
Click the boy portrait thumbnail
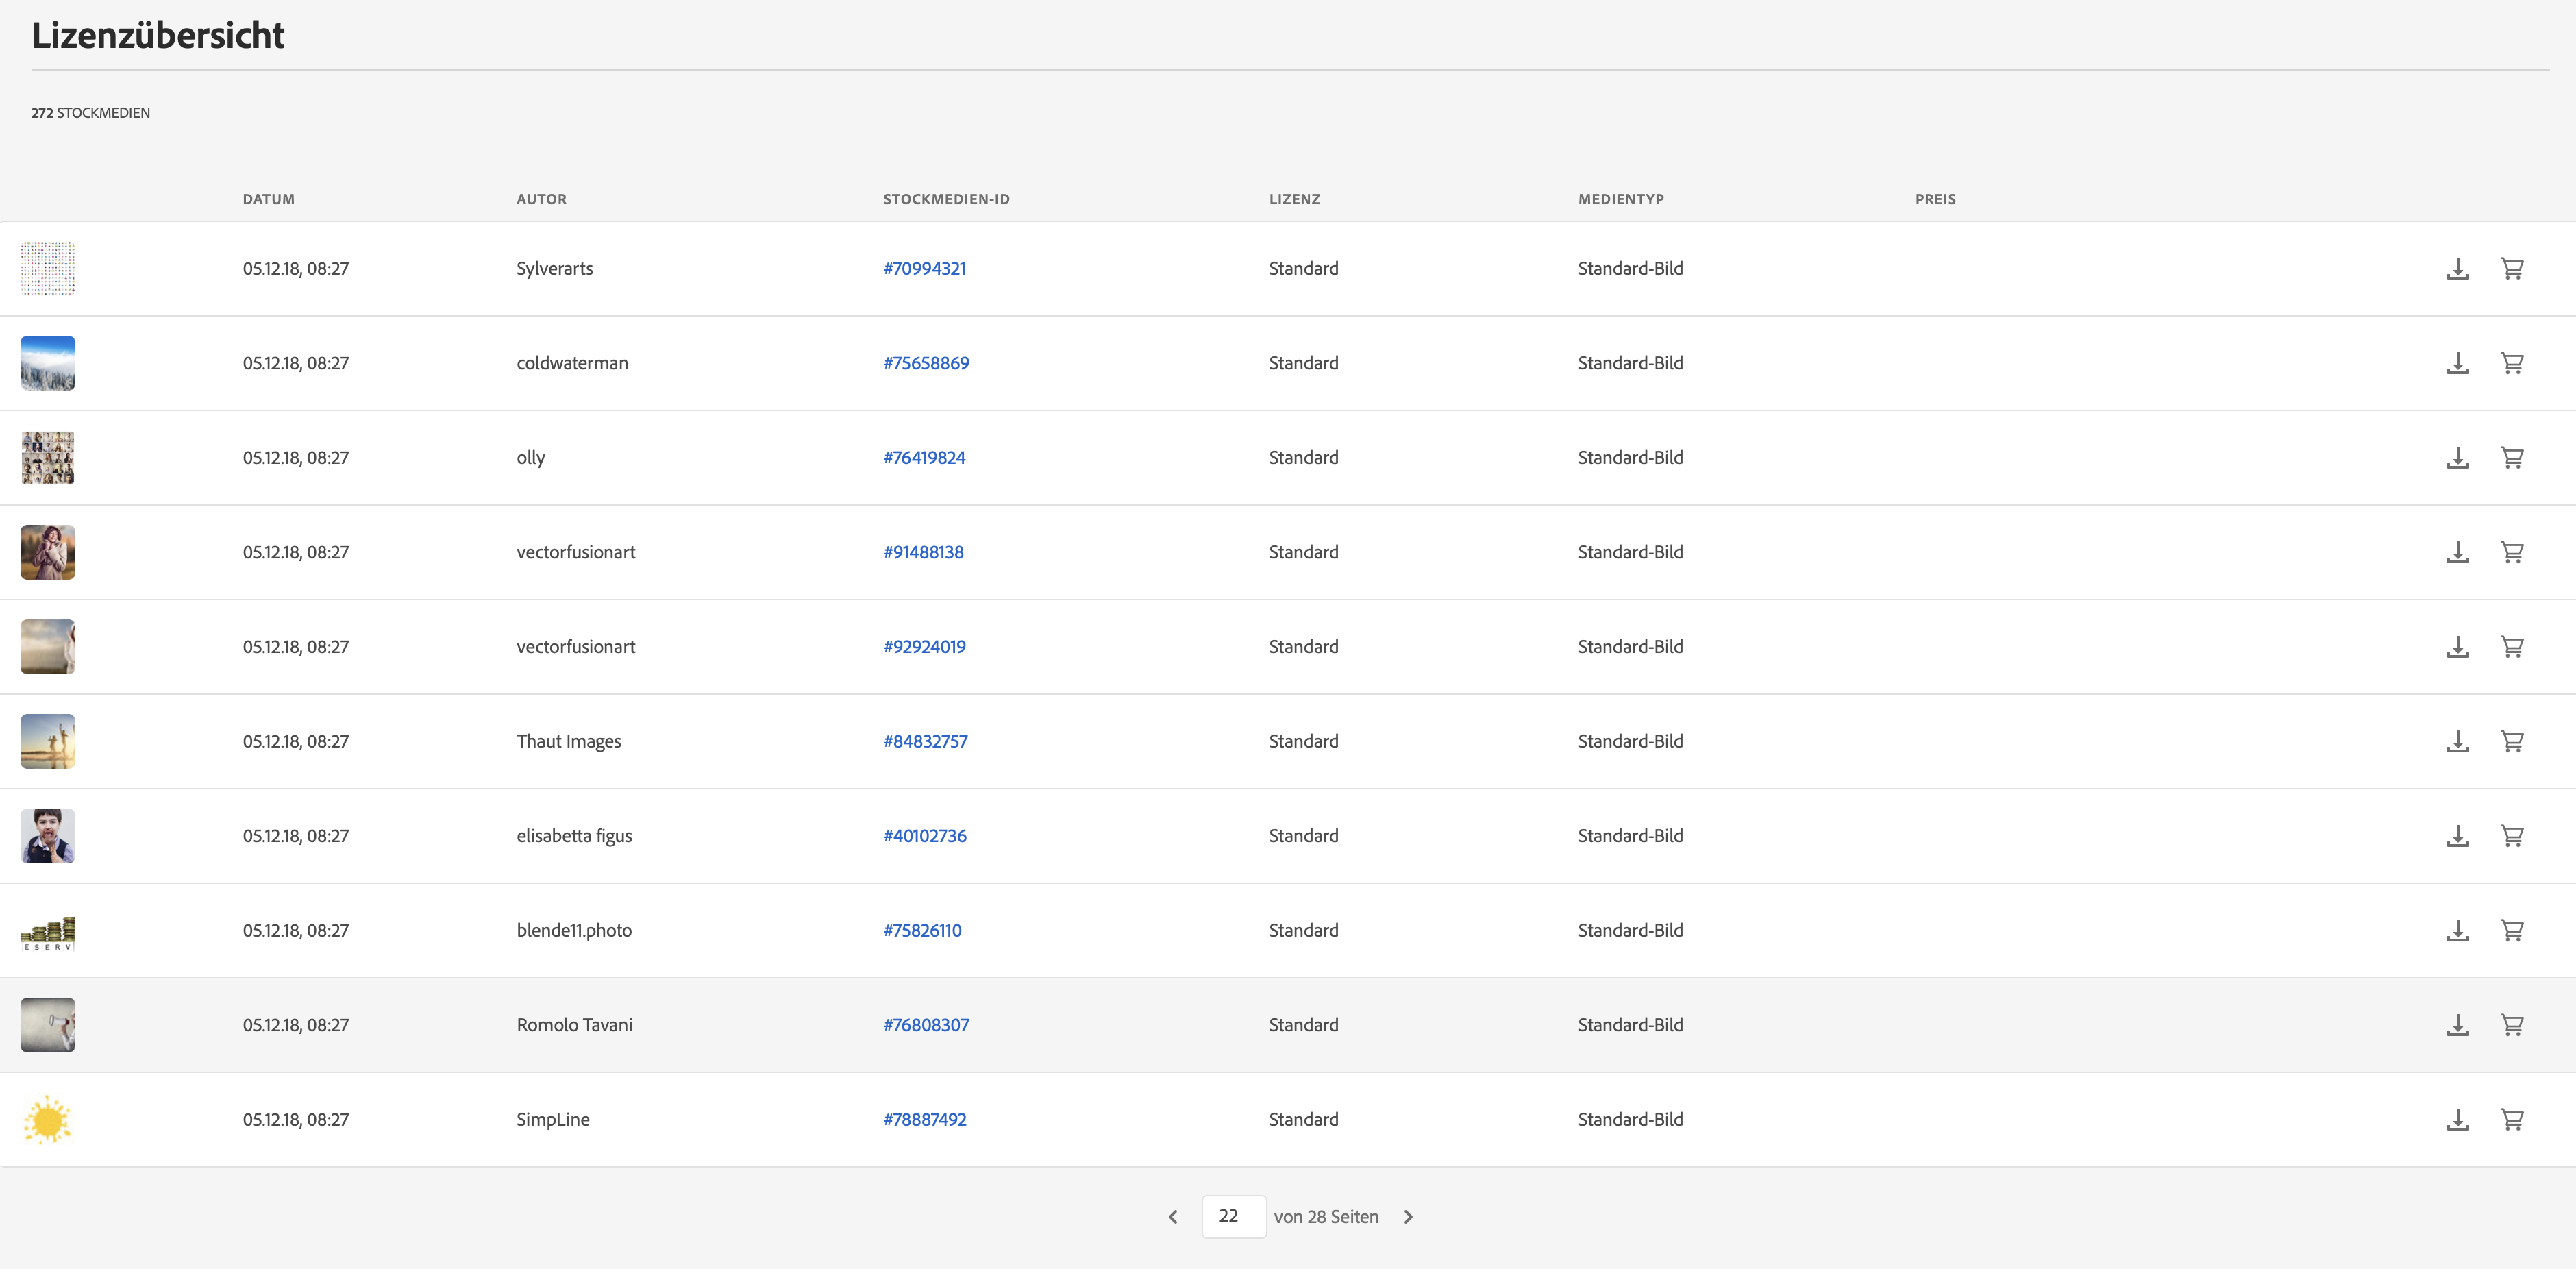click(48, 836)
